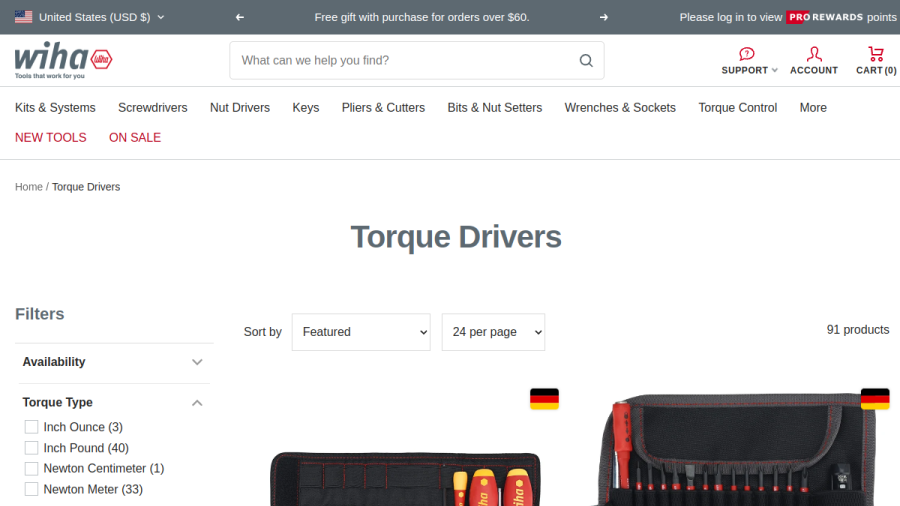Check the Inch Pound (40) filter

point(32,447)
